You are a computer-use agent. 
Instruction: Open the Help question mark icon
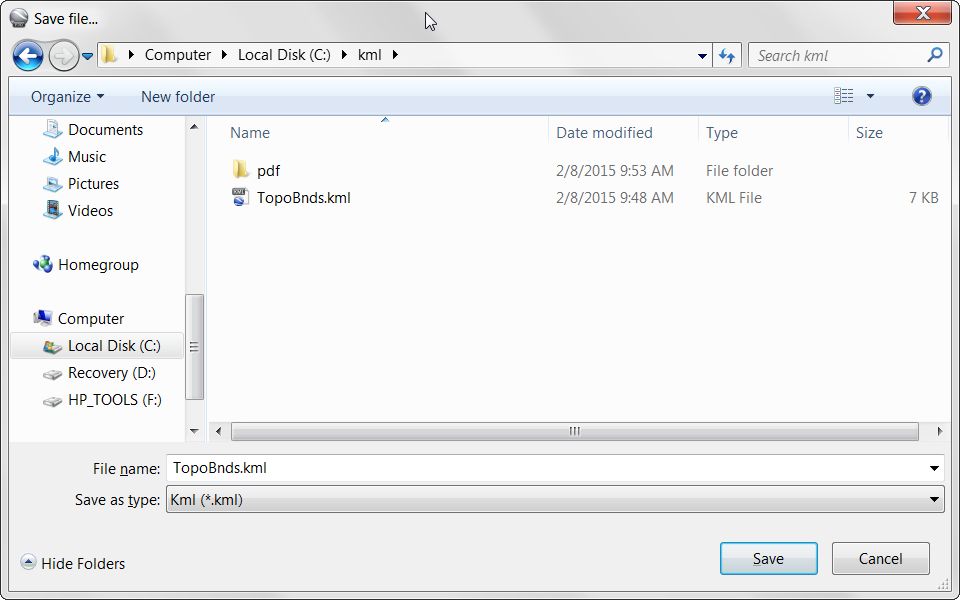[921, 96]
